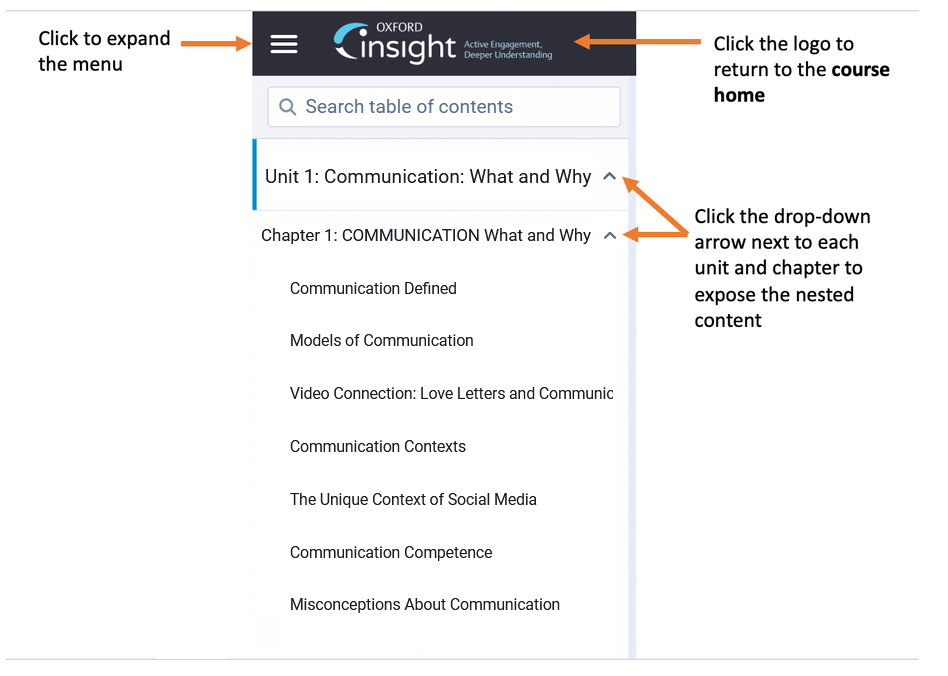This screenshot has width=948, height=676.
Task: Open Communication Contexts section
Action: pyautogui.click(x=378, y=446)
